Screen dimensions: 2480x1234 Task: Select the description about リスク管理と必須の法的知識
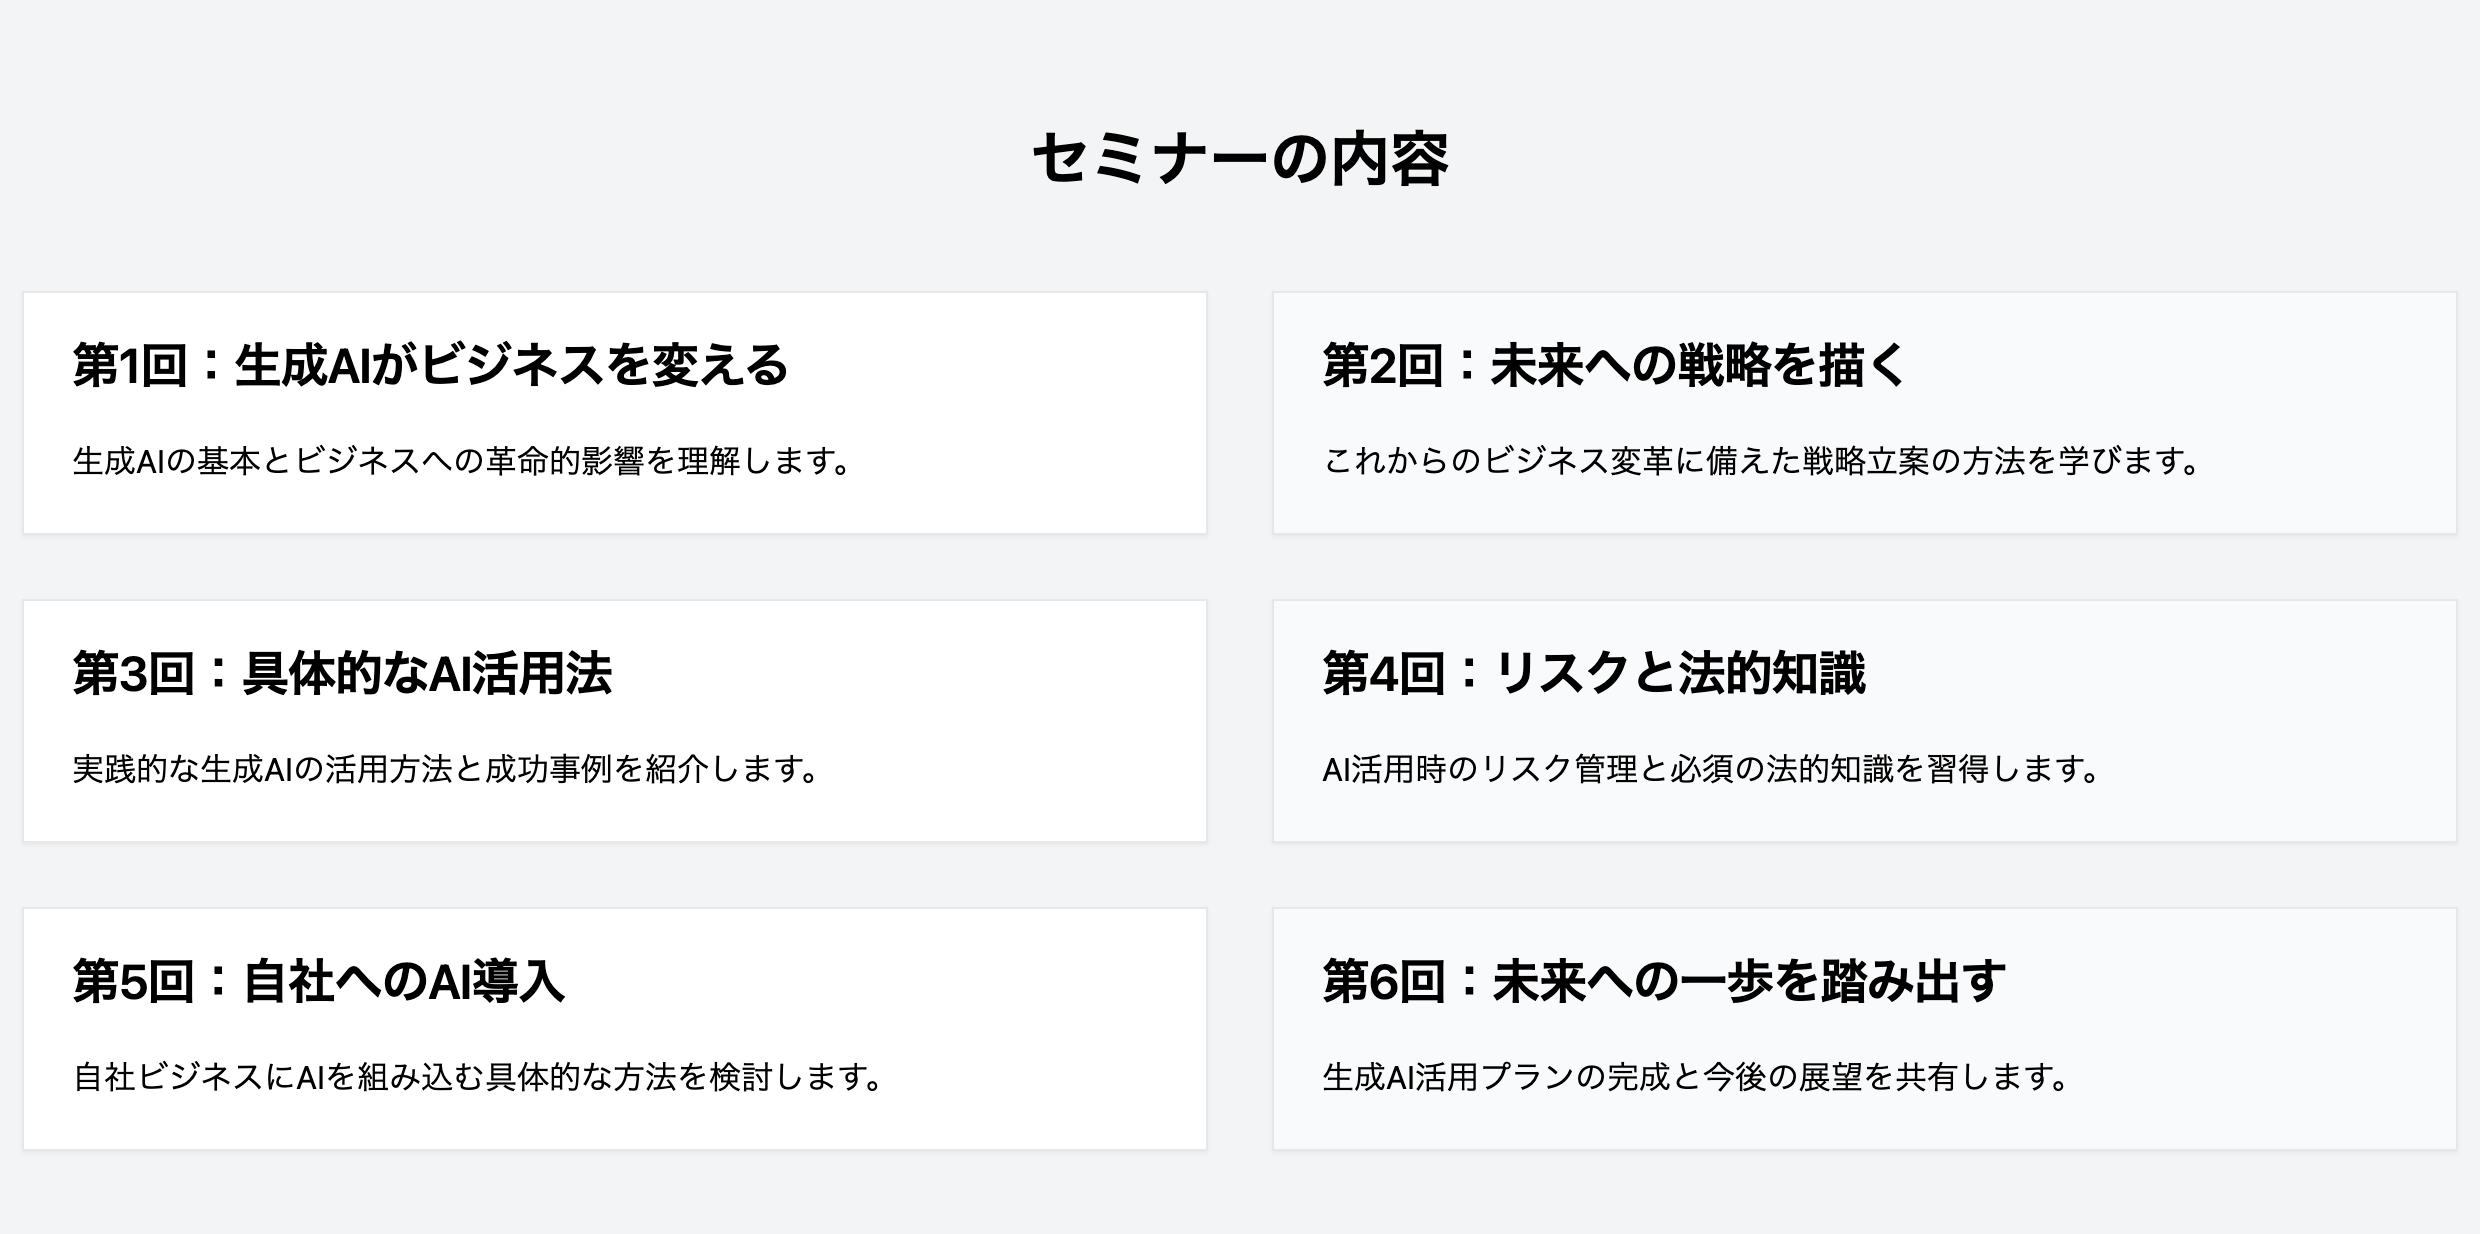pos(1710,769)
